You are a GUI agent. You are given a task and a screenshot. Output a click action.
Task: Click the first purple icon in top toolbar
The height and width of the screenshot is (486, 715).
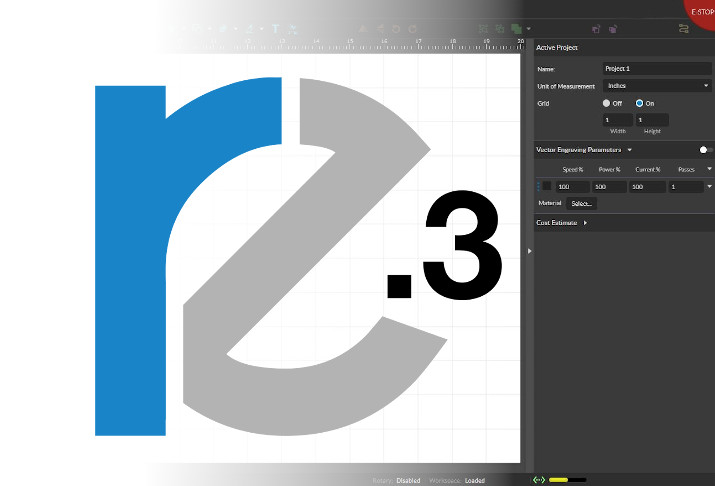pos(596,29)
